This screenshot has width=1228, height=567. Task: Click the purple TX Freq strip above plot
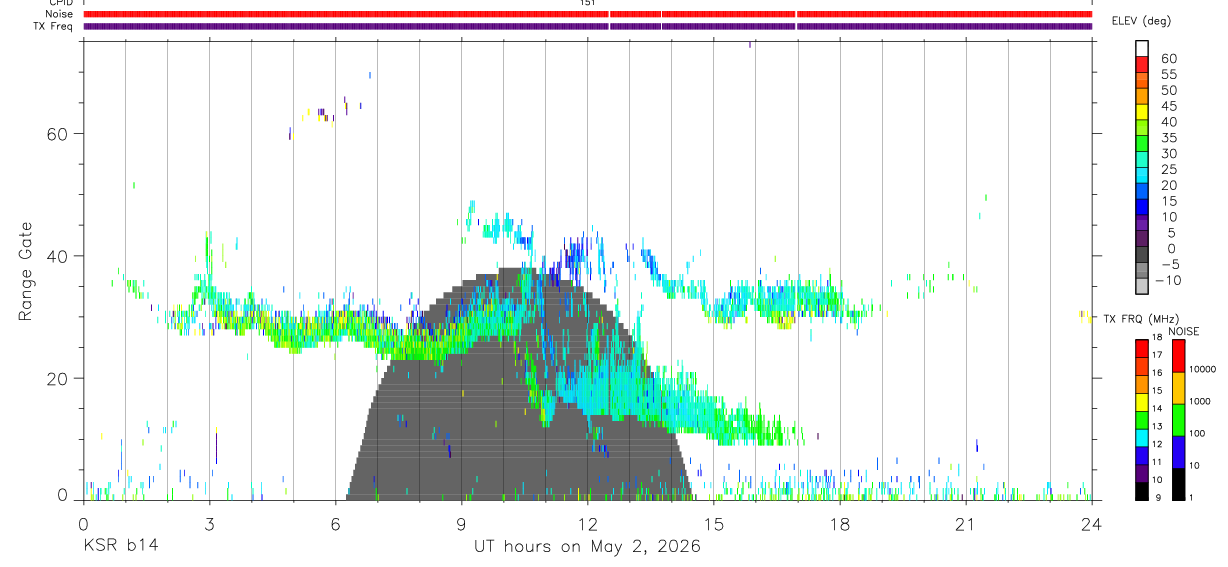pyautogui.click(x=588, y=26)
